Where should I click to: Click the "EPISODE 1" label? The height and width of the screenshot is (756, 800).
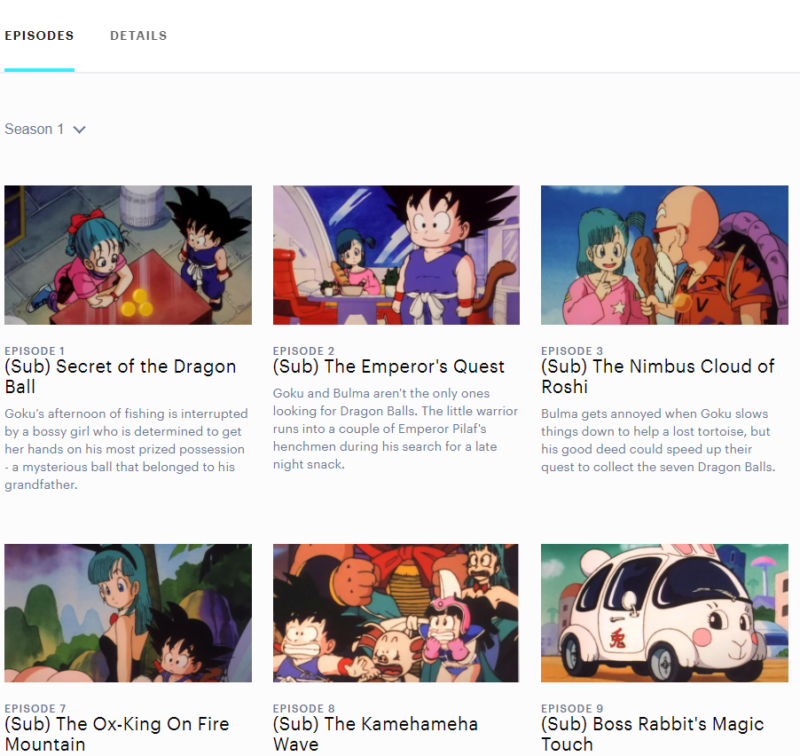click(x=35, y=351)
